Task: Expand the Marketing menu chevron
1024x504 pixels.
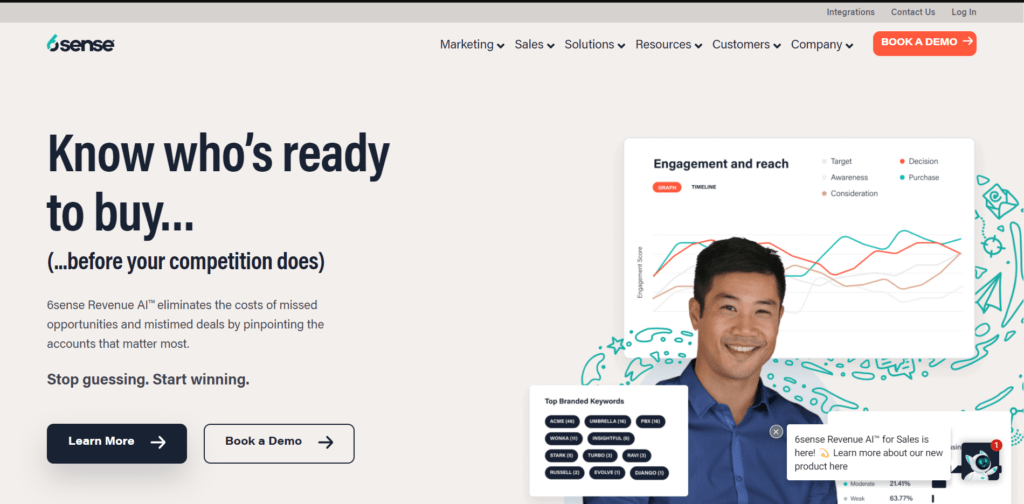Action: tap(500, 46)
